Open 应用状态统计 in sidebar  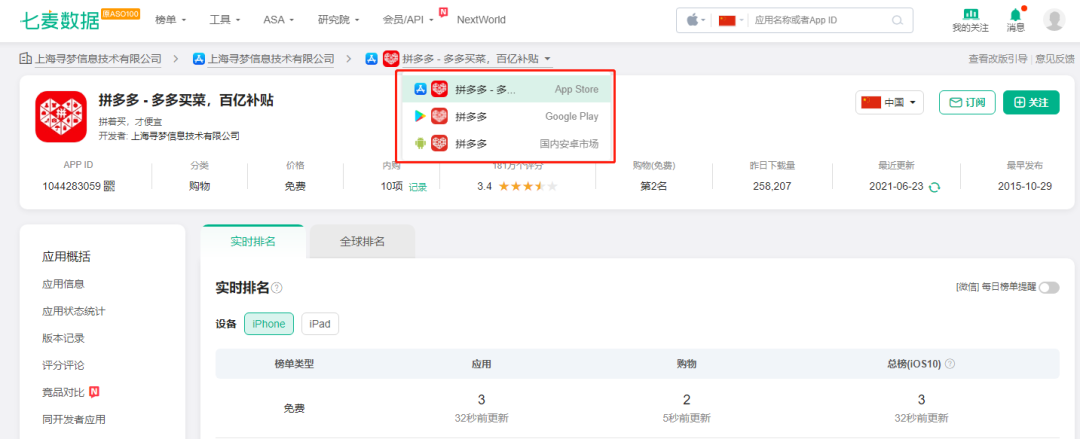click(74, 311)
